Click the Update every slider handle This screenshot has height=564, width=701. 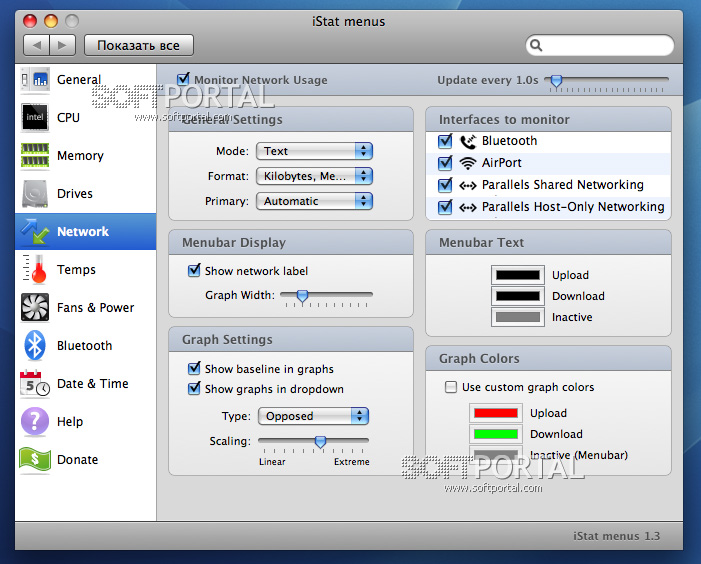[x=556, y=81]
